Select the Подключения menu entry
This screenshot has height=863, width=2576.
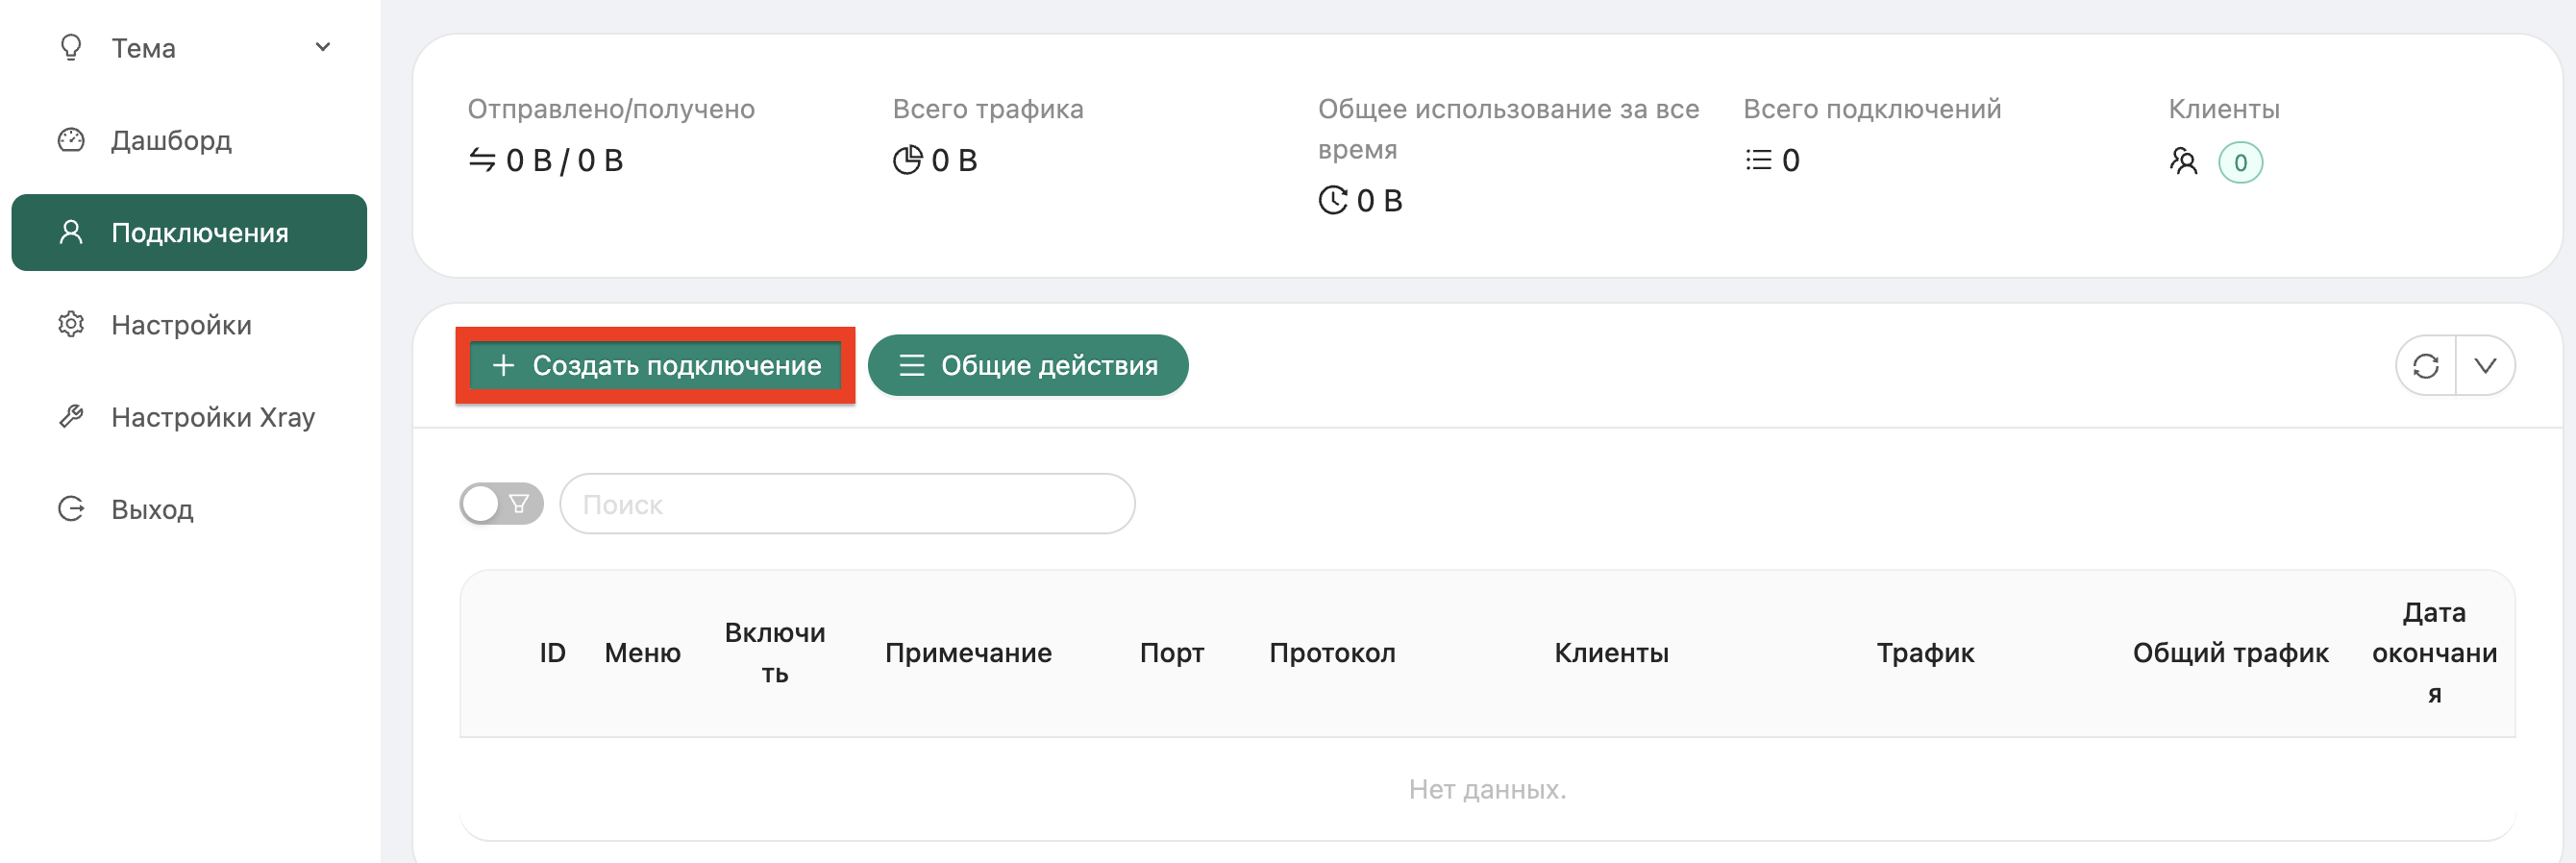(189, 232)
